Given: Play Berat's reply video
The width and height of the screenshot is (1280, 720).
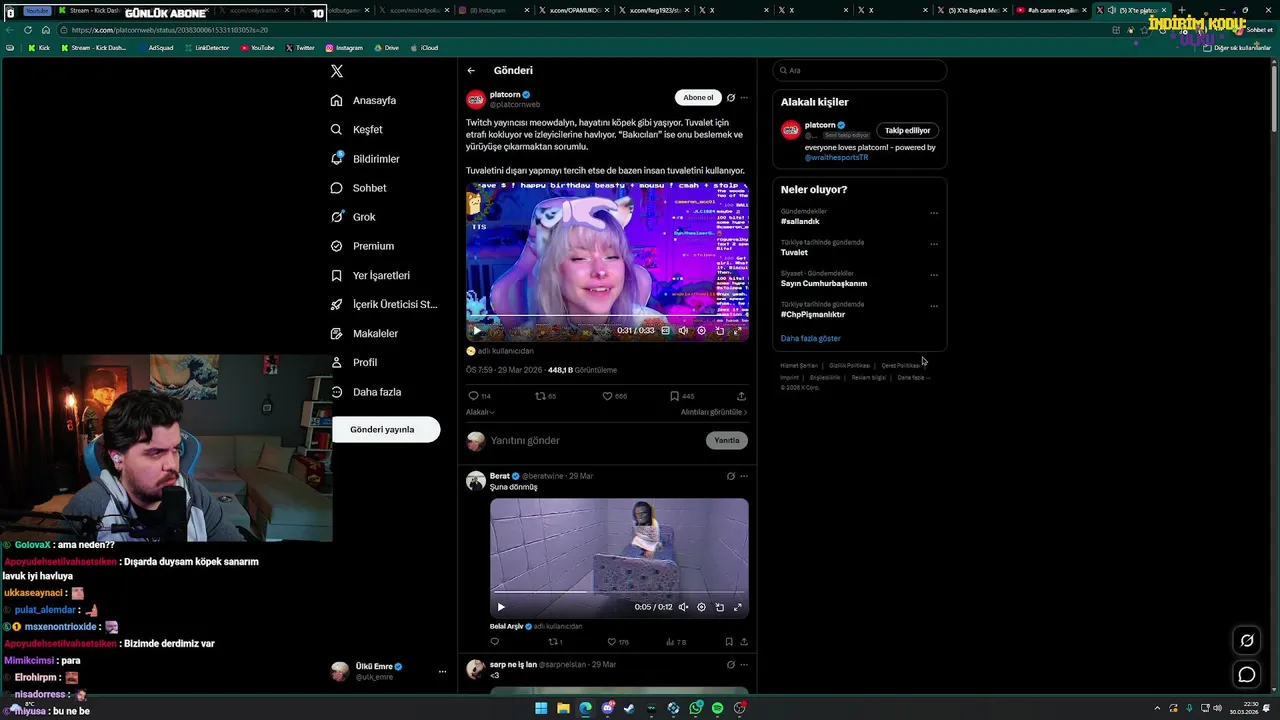Looking at the screenshot, I should point(501,607).
